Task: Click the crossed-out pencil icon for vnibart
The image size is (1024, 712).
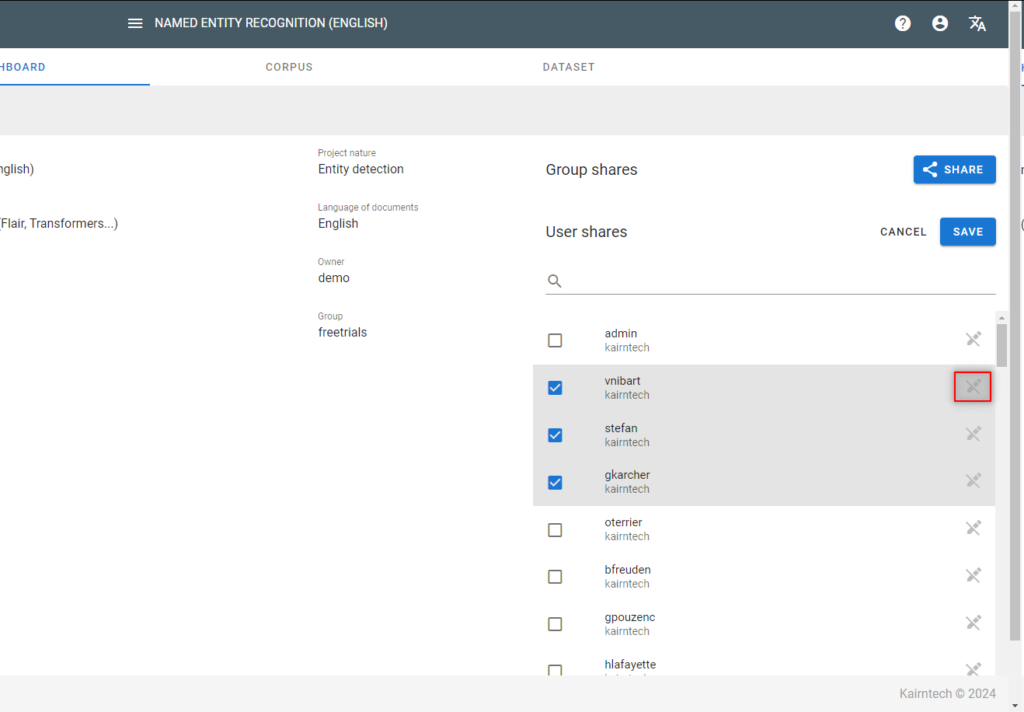Action: [x=973, y=387]
